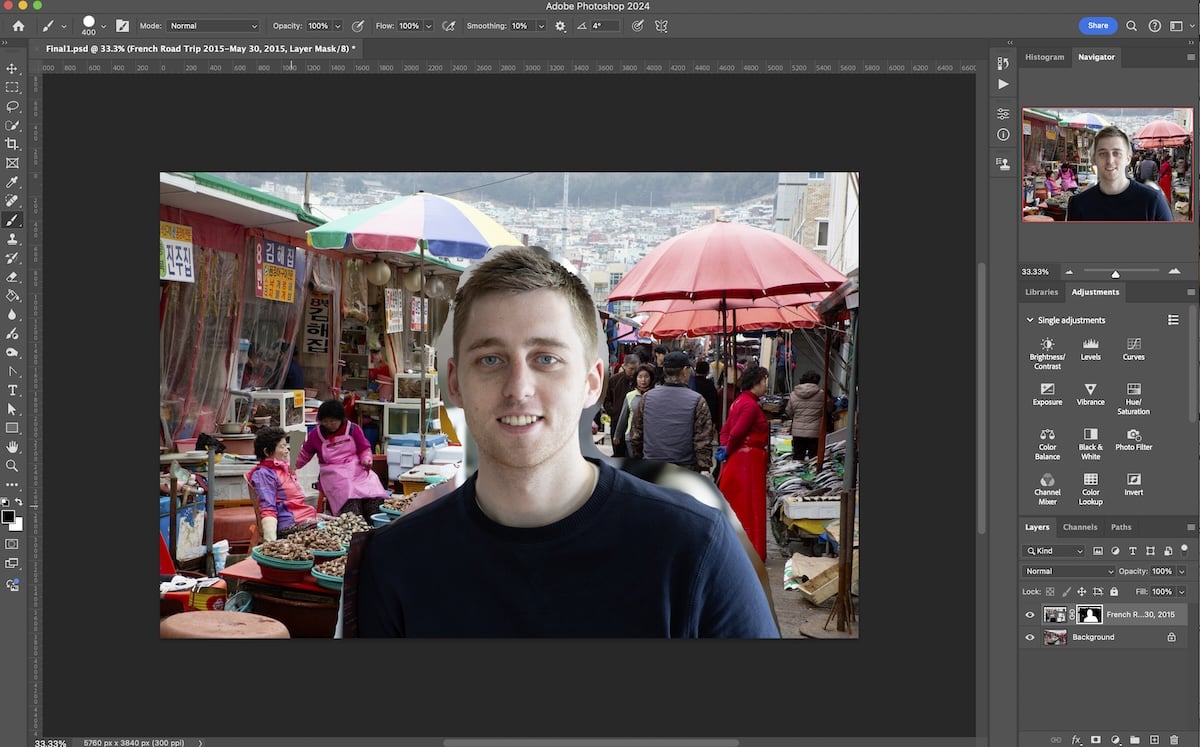Collapse the Single adjustments section
The image size is (1200, 747).
pos(1030,319)
